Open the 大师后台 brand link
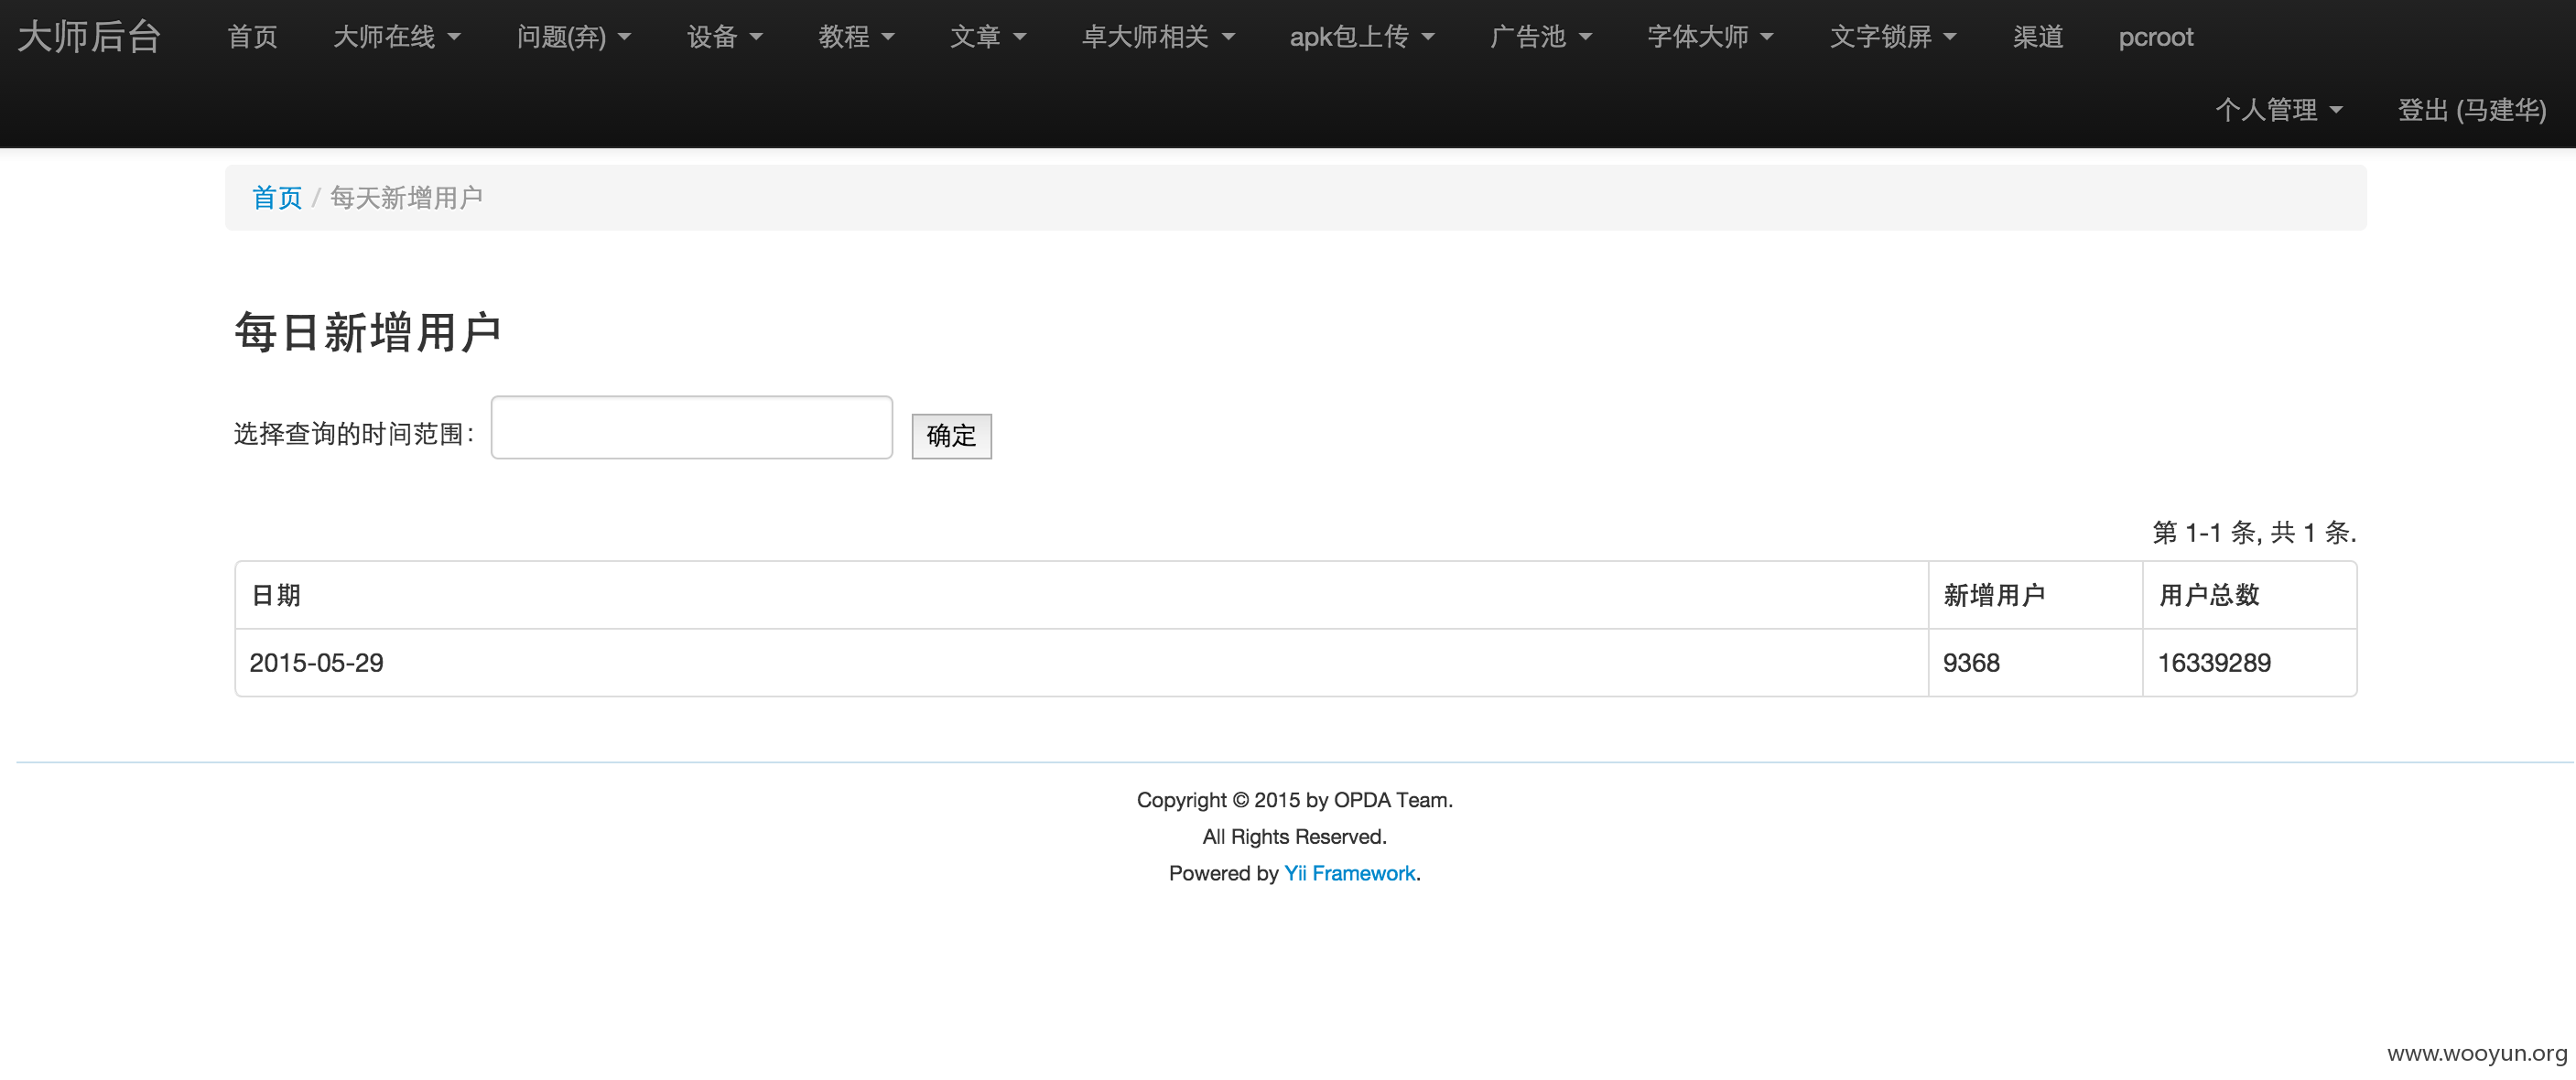The width and height of the screenshot is (2576, 1080). point(89,37)
